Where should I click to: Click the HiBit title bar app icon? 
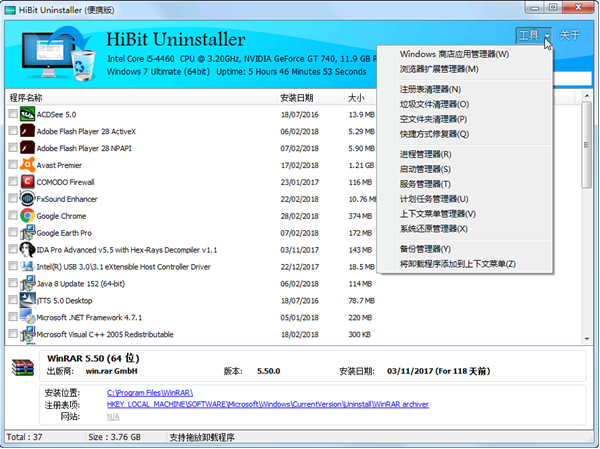coord(10,10)
